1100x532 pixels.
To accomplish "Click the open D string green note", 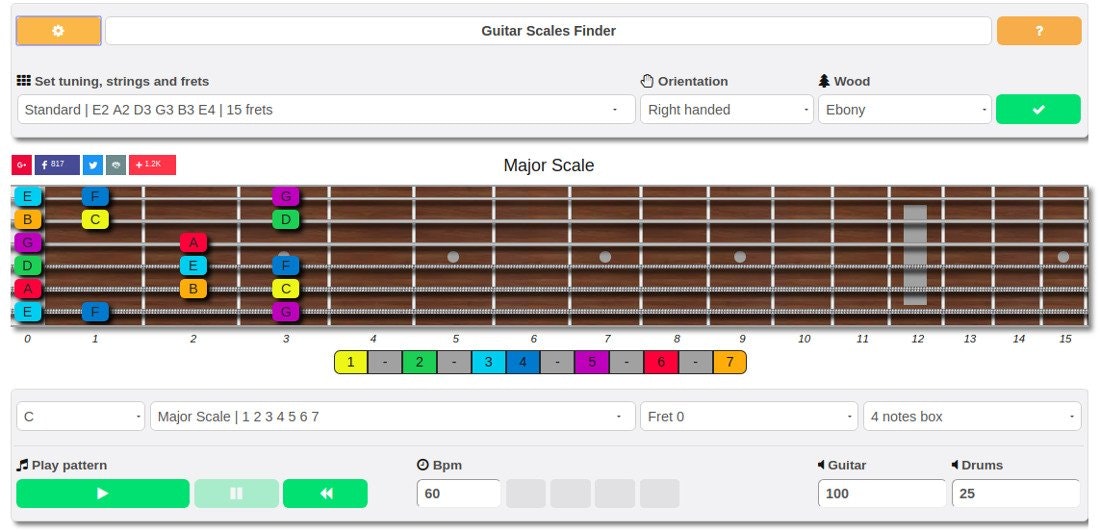I will [x=27, y=266].
